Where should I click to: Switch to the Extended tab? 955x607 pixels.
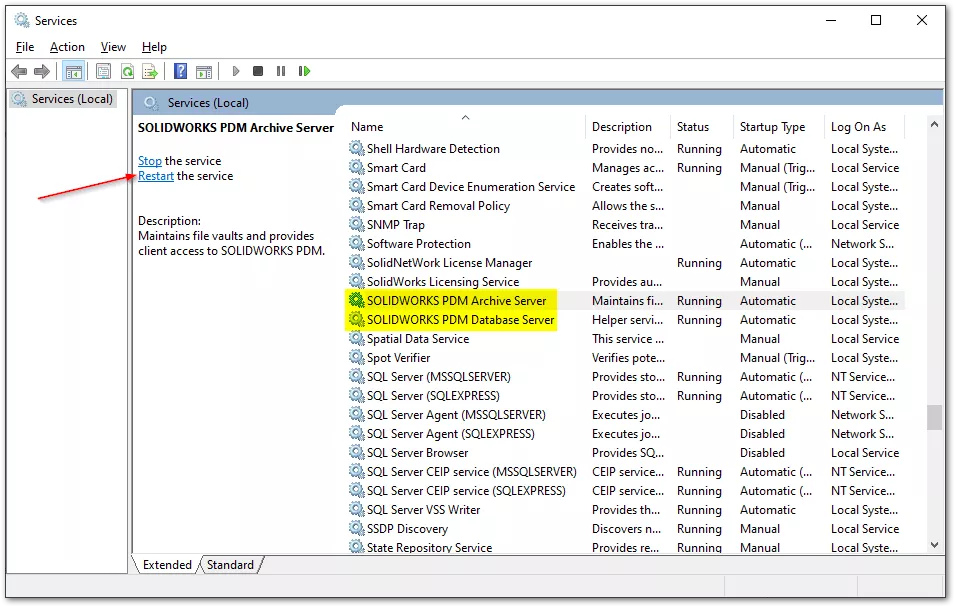[167, 565]
